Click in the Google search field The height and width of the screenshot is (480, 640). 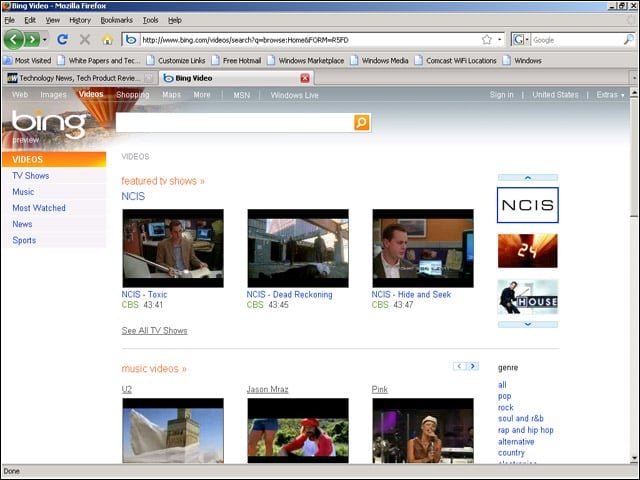(x=577, y=40)
